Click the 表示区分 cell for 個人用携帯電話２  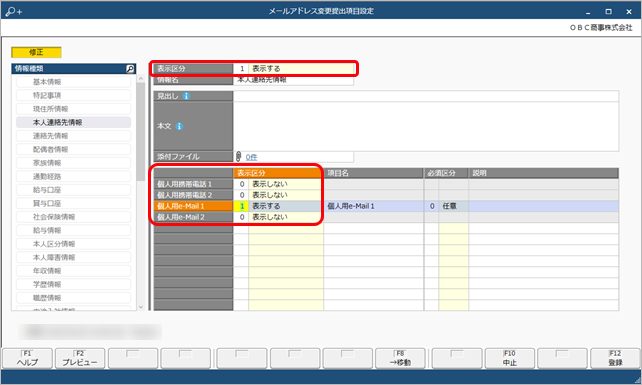(x=278, y=195)
